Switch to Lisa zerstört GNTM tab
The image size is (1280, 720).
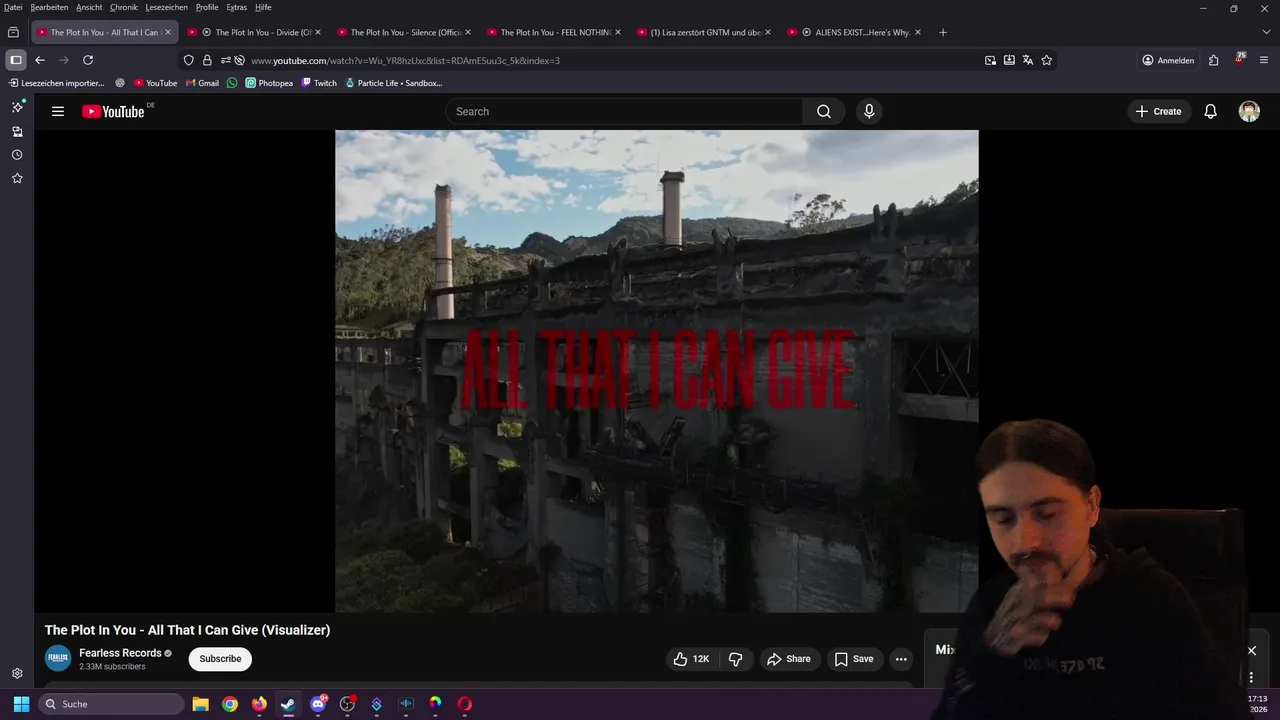click(x=704, y=32)
